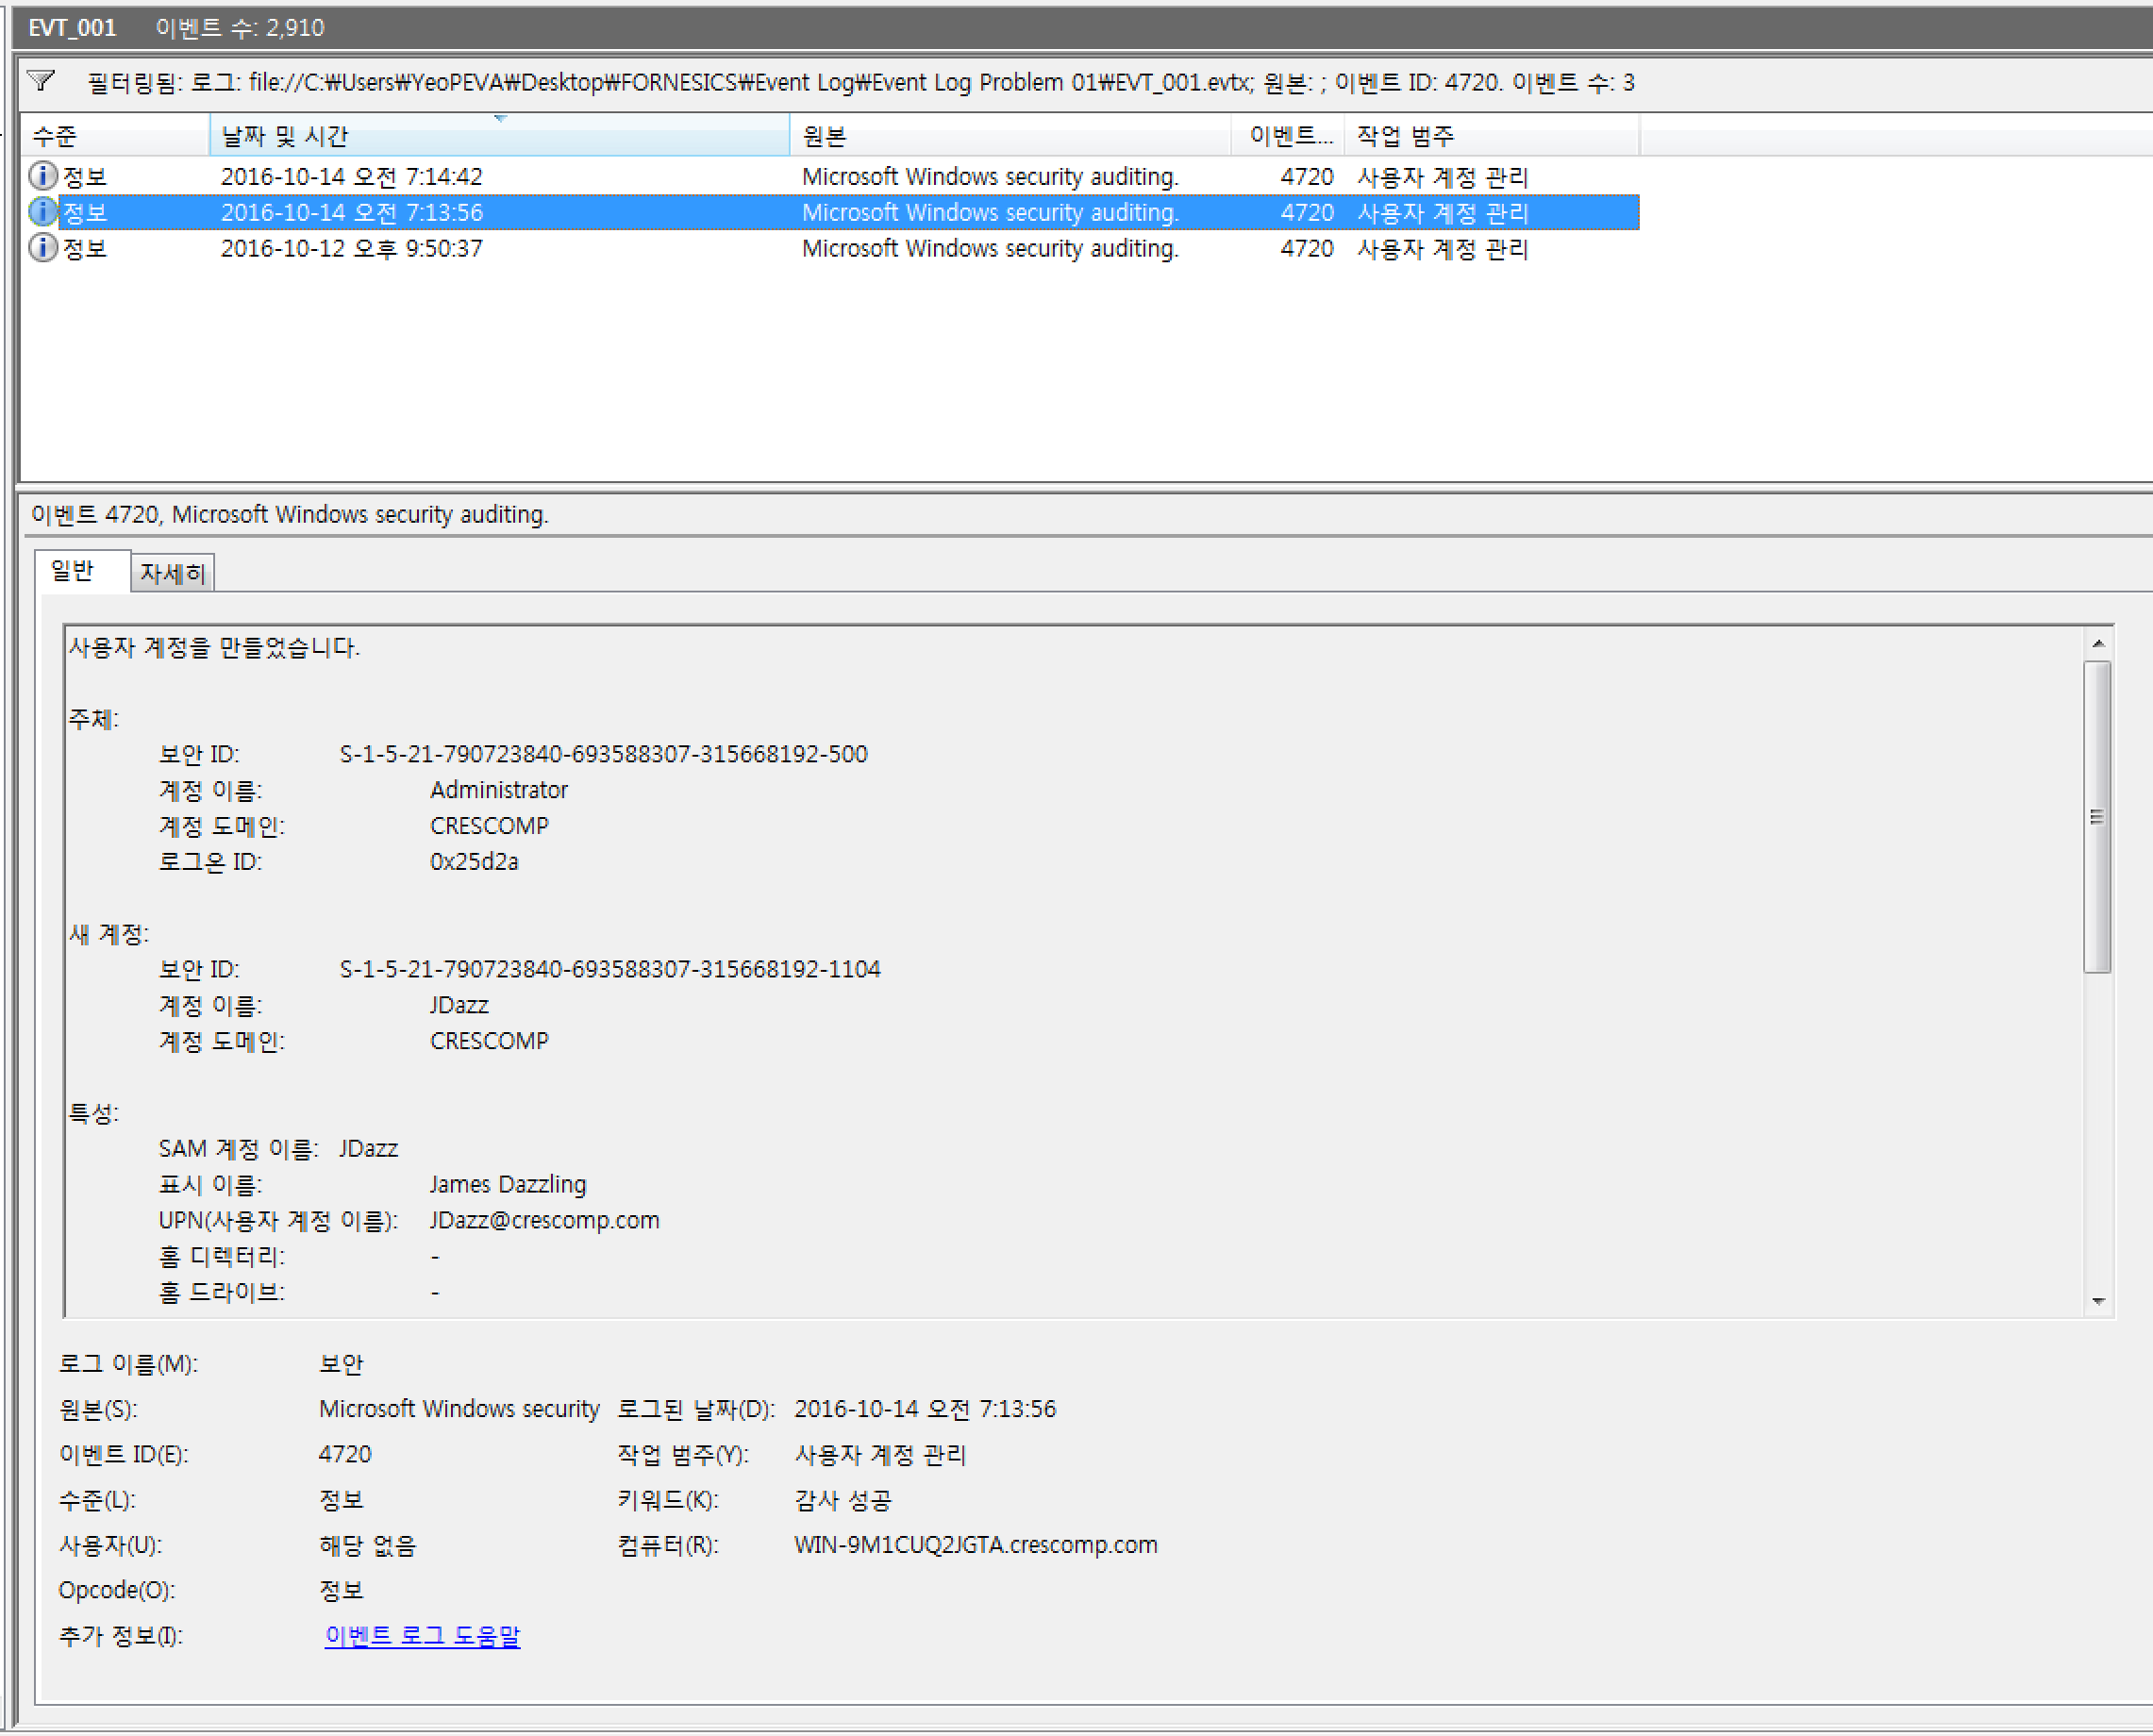Click the EVT_001 title bar label
The image size is (2153, 1736).
click(x=72, y=27)
